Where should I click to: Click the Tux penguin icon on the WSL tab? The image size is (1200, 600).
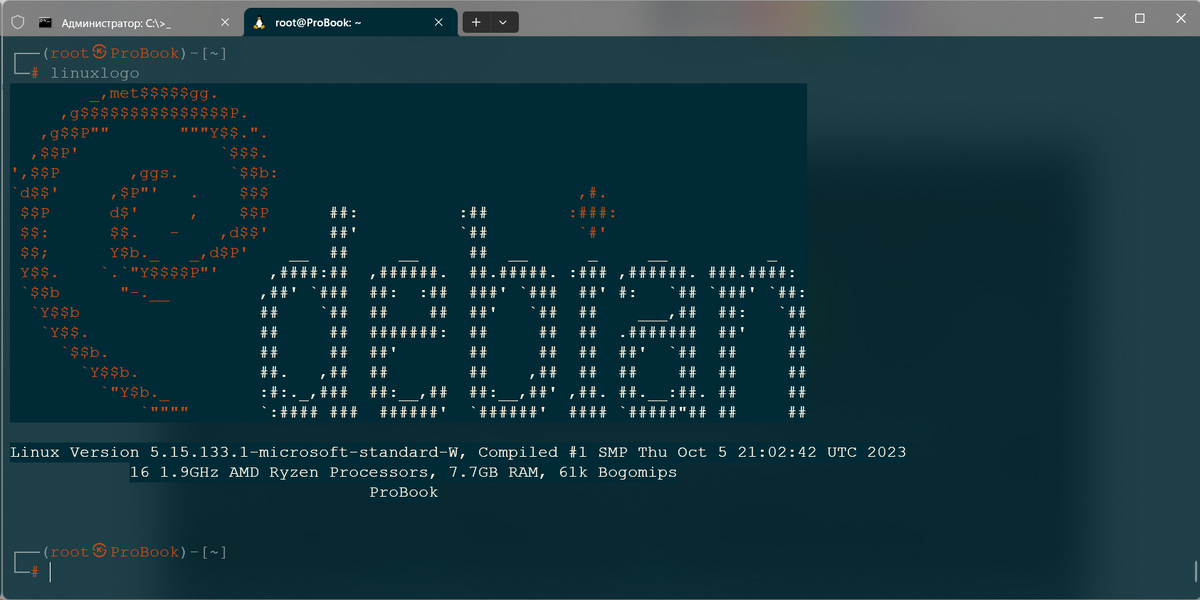point(259,21)
